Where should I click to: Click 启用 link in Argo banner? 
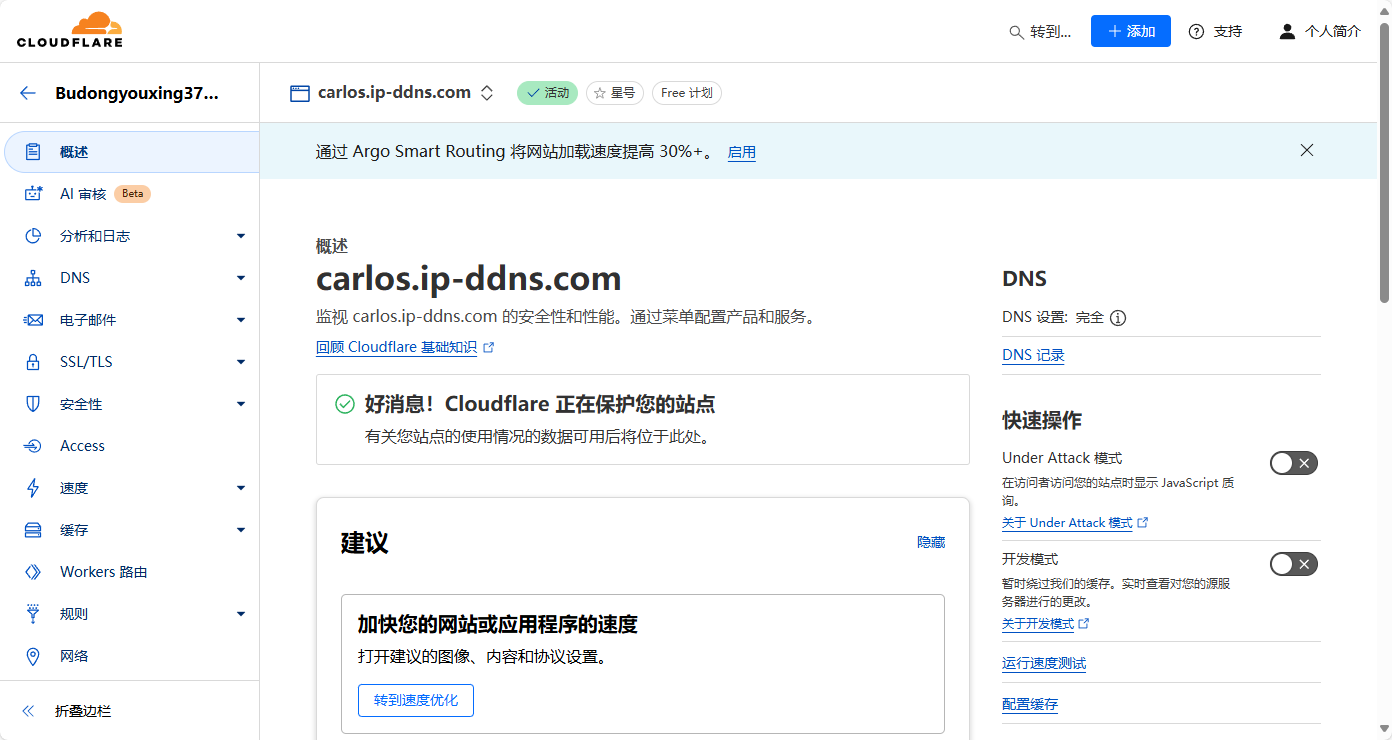tap(742, 152)
